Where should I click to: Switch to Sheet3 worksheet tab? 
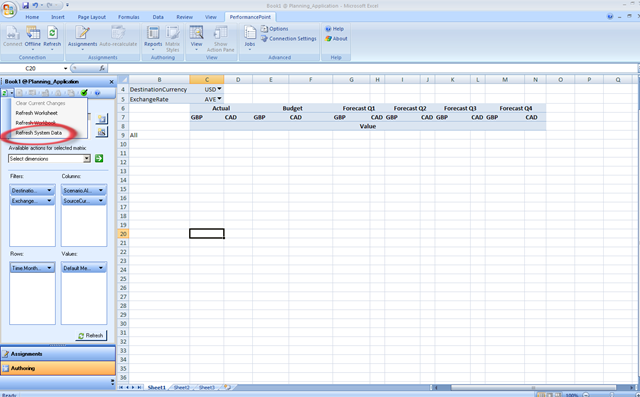point(207,387)
